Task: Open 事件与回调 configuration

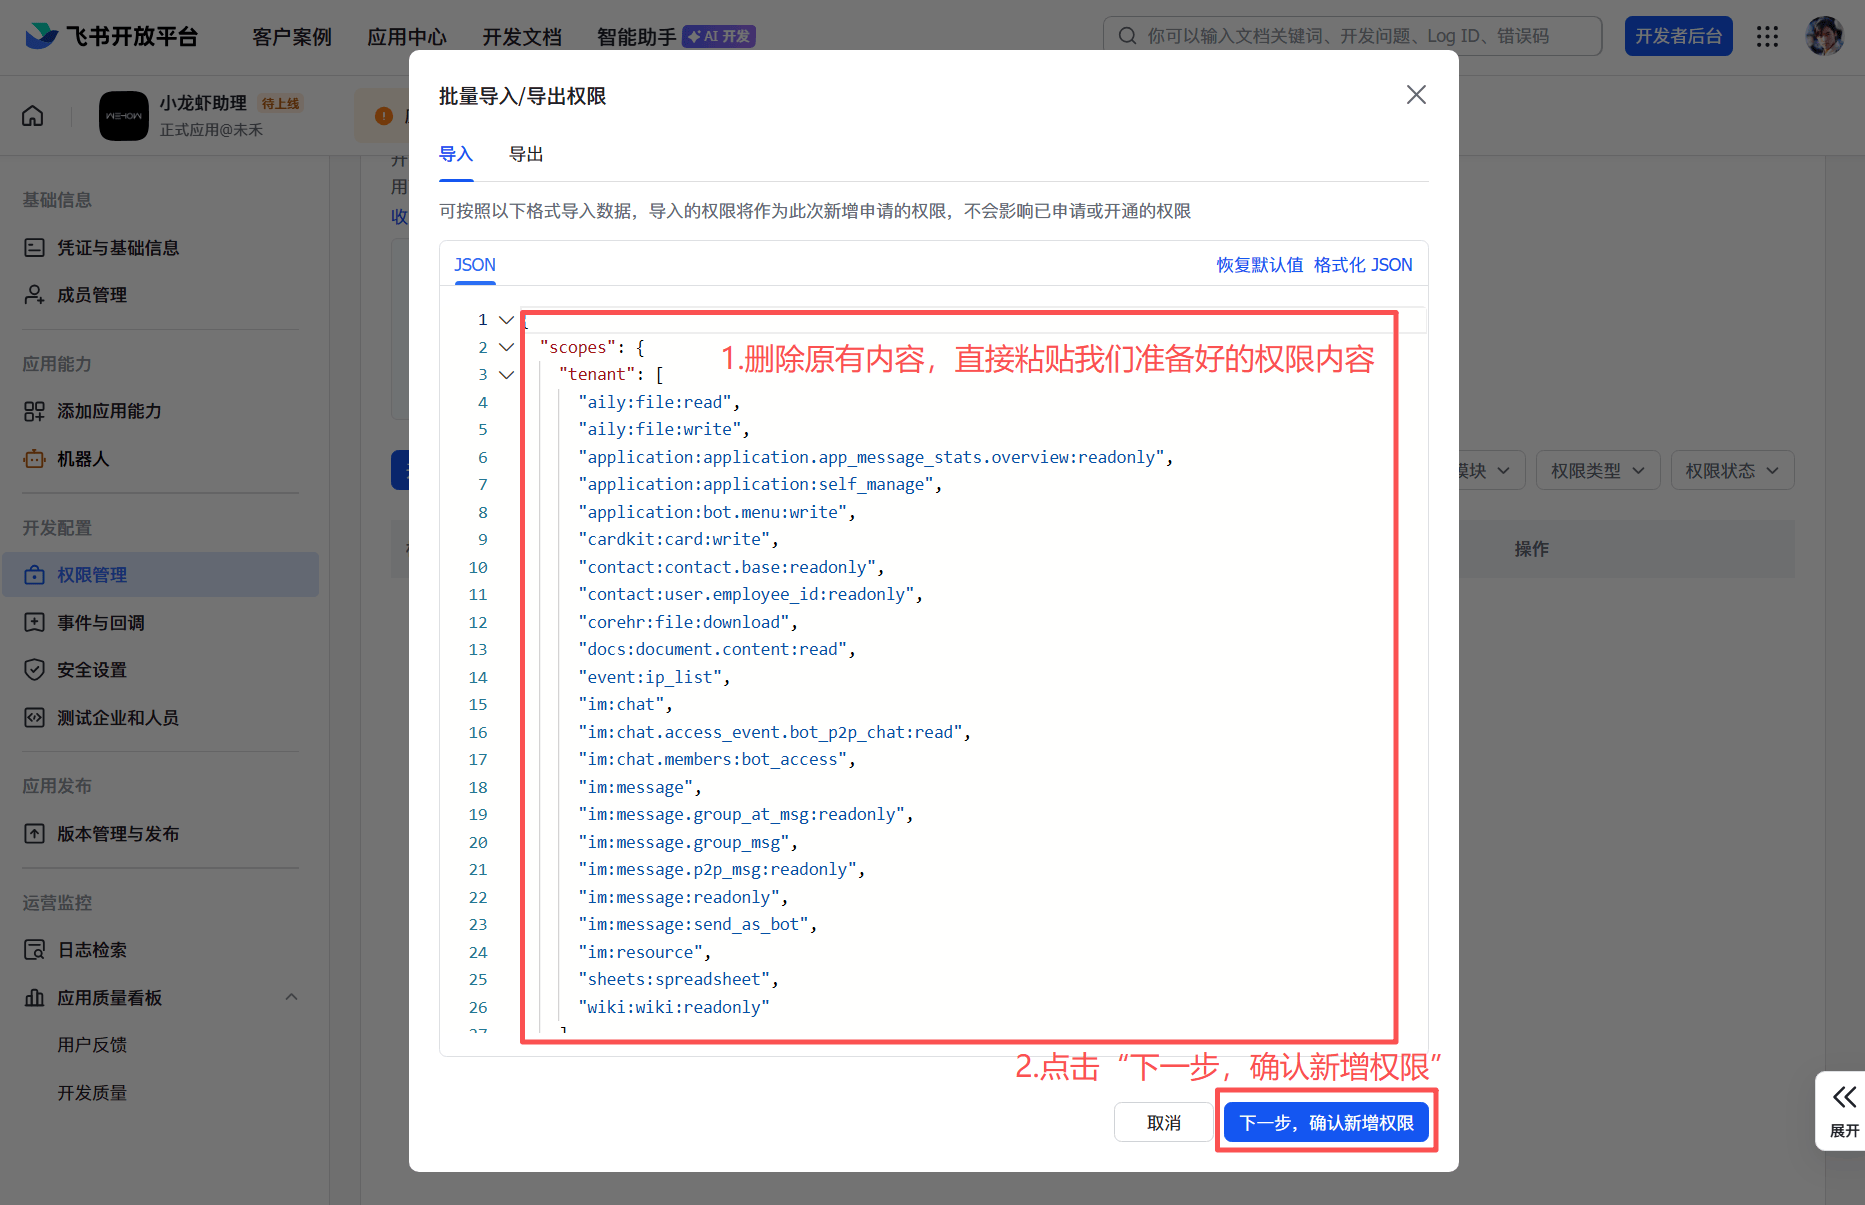Action: coord(99,622)
